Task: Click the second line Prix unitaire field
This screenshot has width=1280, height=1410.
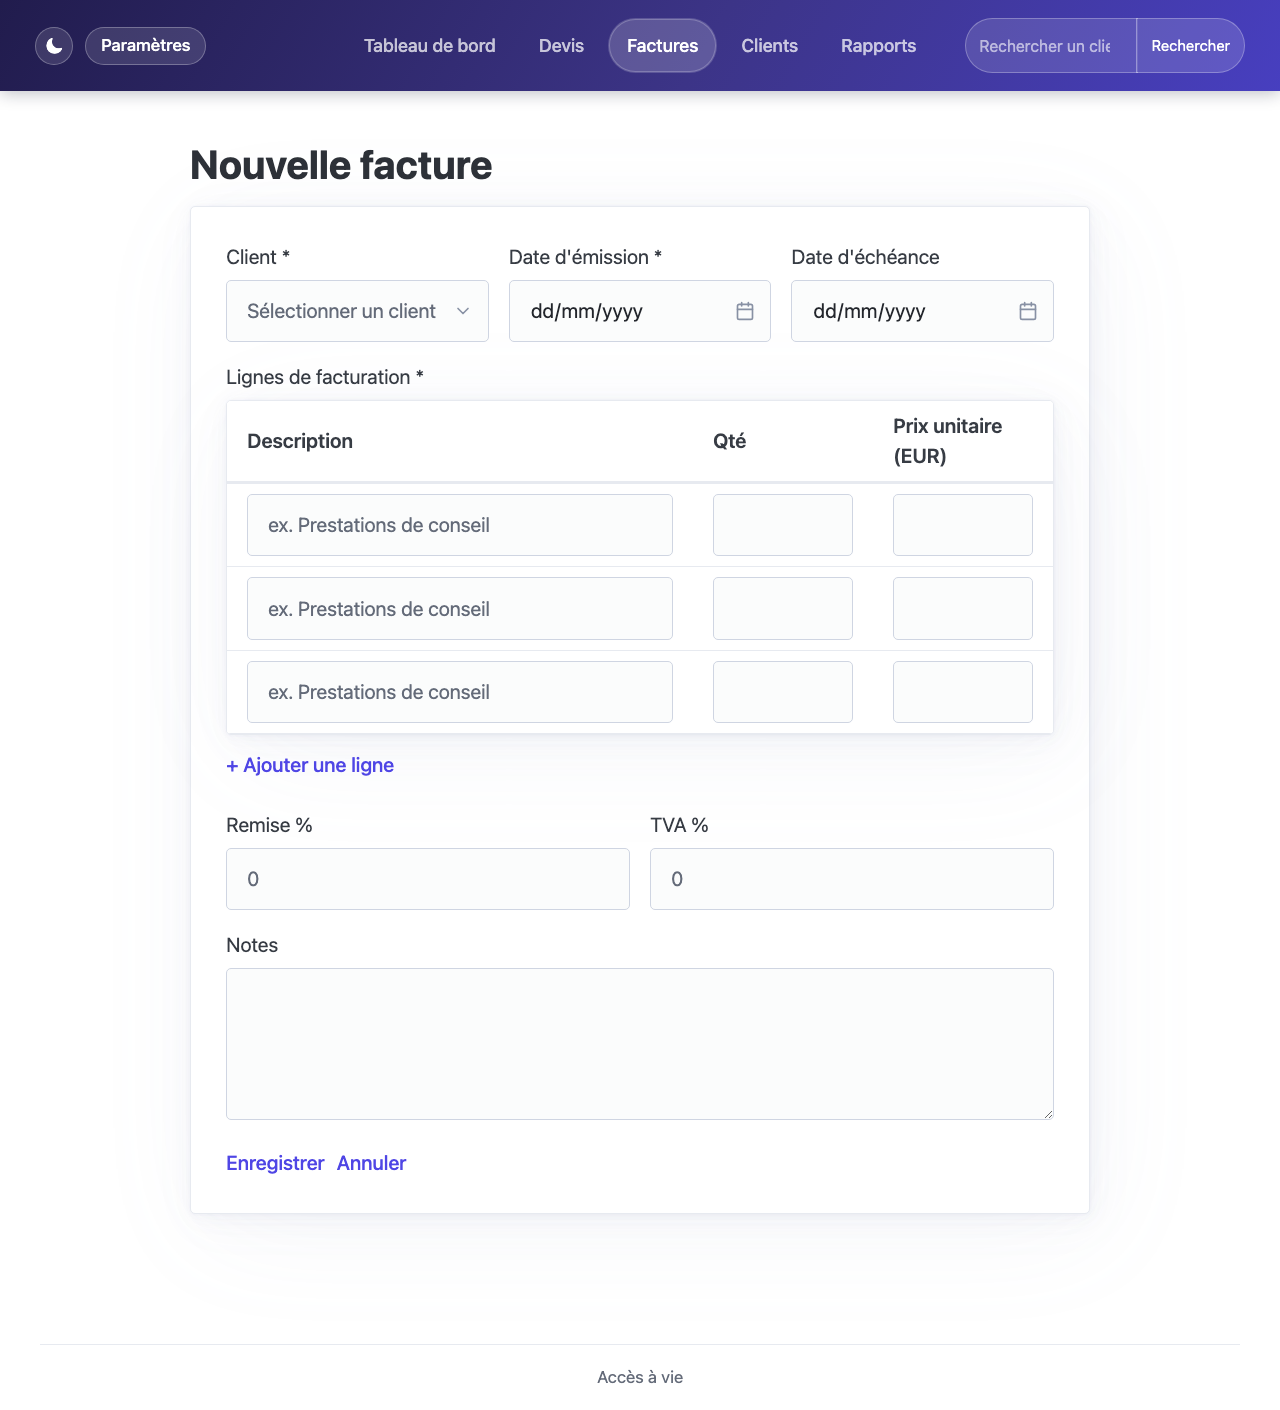Action: tap(963, 609)
